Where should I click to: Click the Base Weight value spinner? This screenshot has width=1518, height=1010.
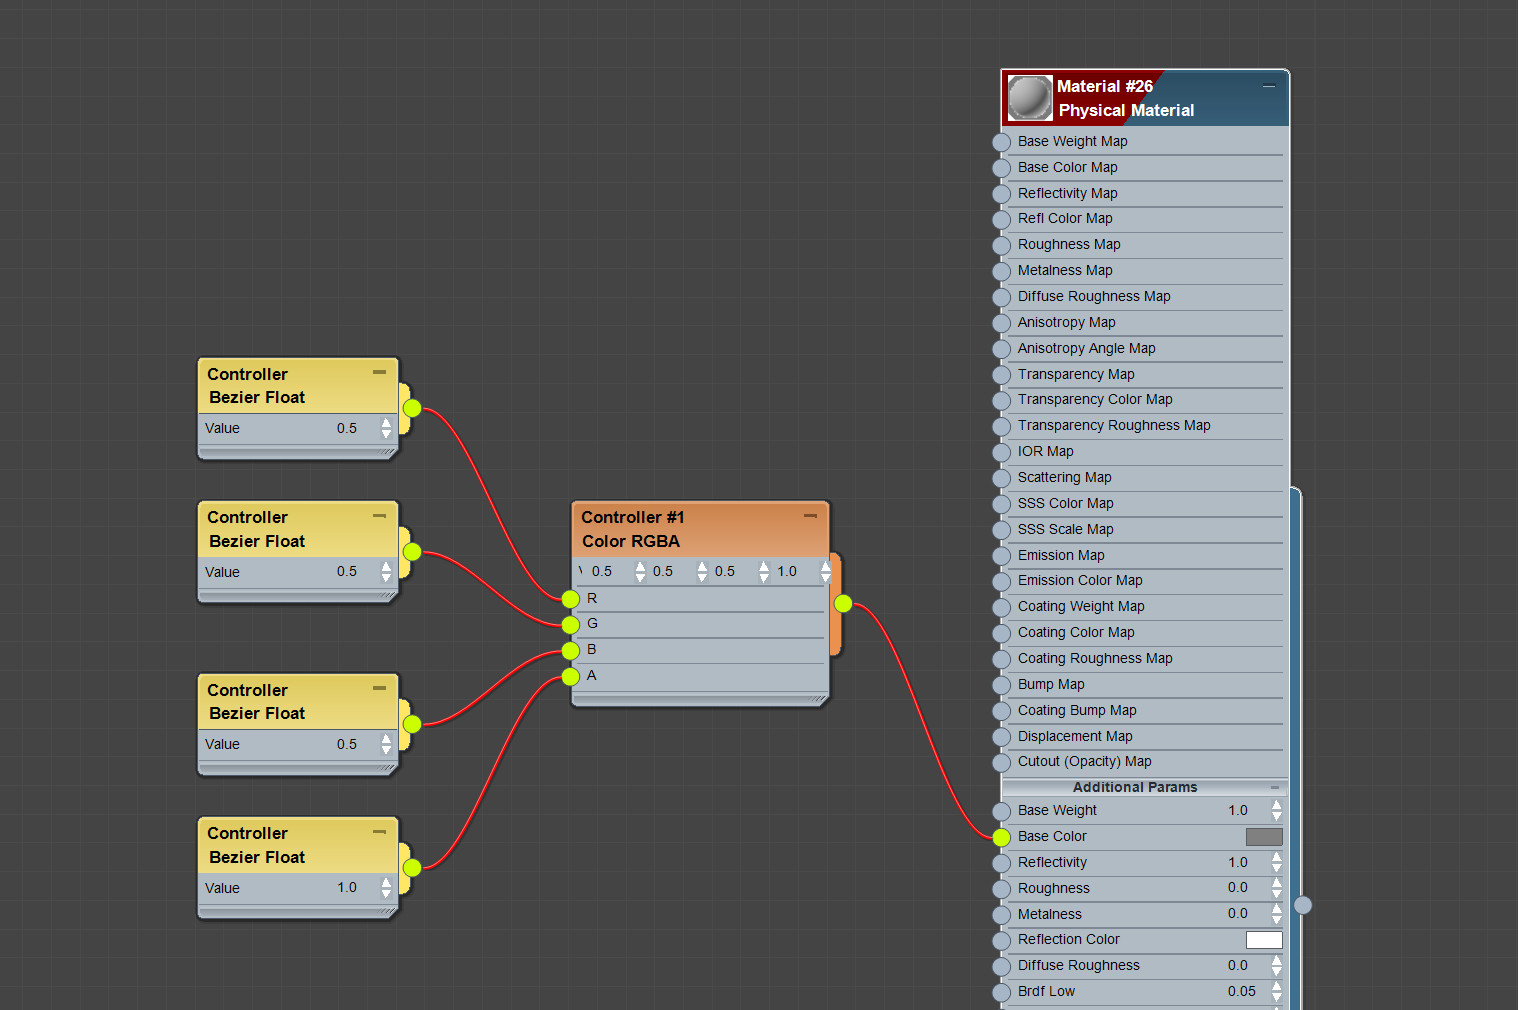(1277, 811)
